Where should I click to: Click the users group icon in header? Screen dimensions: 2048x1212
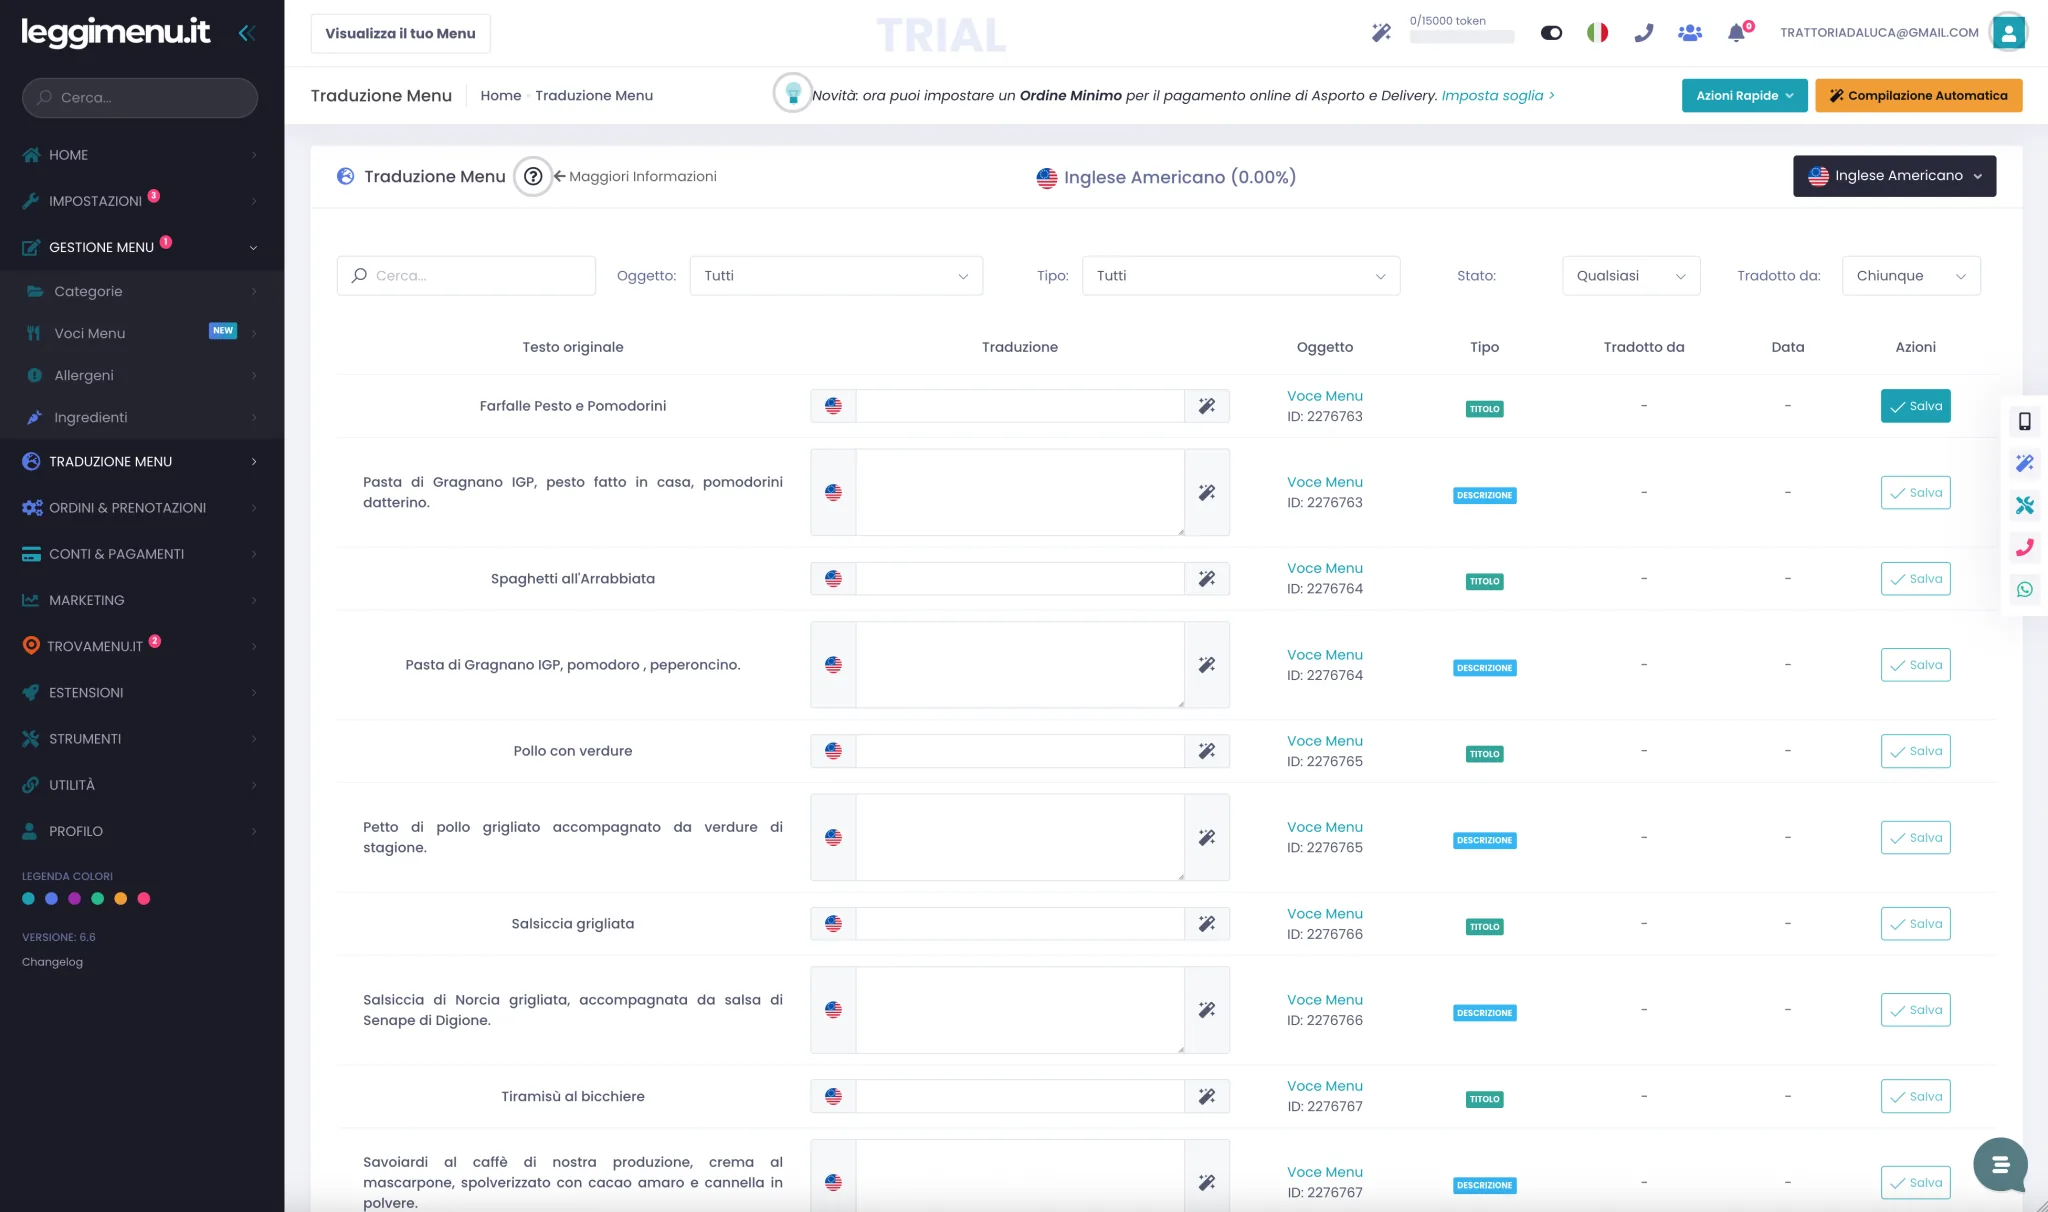(x=1690, y=33)
